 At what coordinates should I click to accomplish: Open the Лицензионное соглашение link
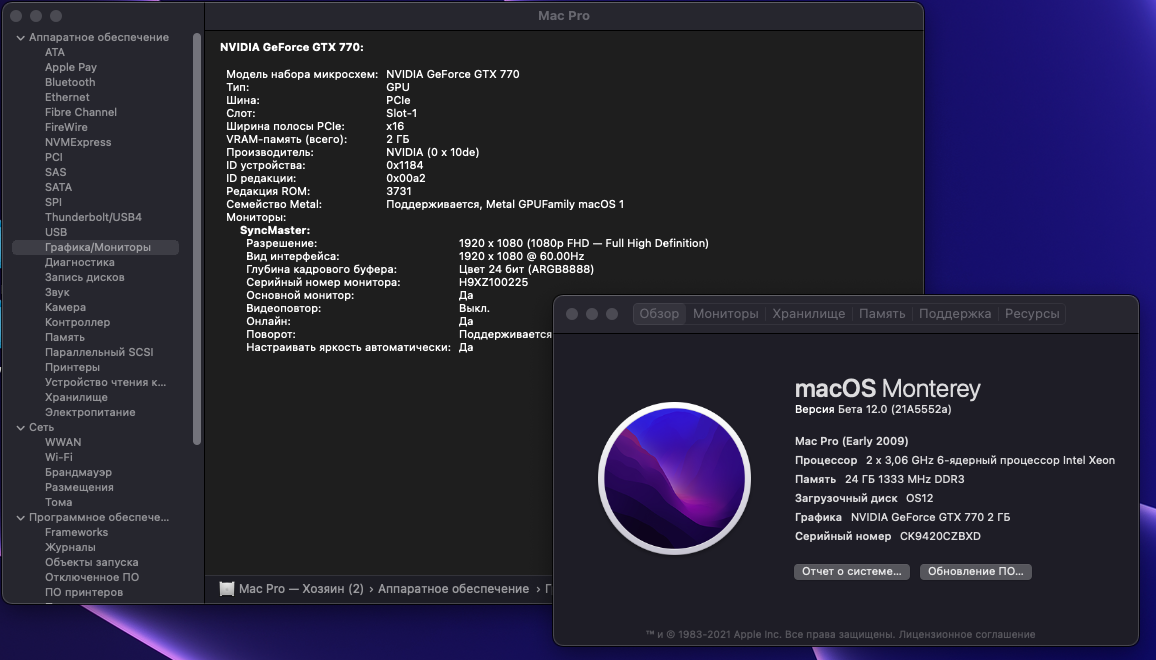967,634
